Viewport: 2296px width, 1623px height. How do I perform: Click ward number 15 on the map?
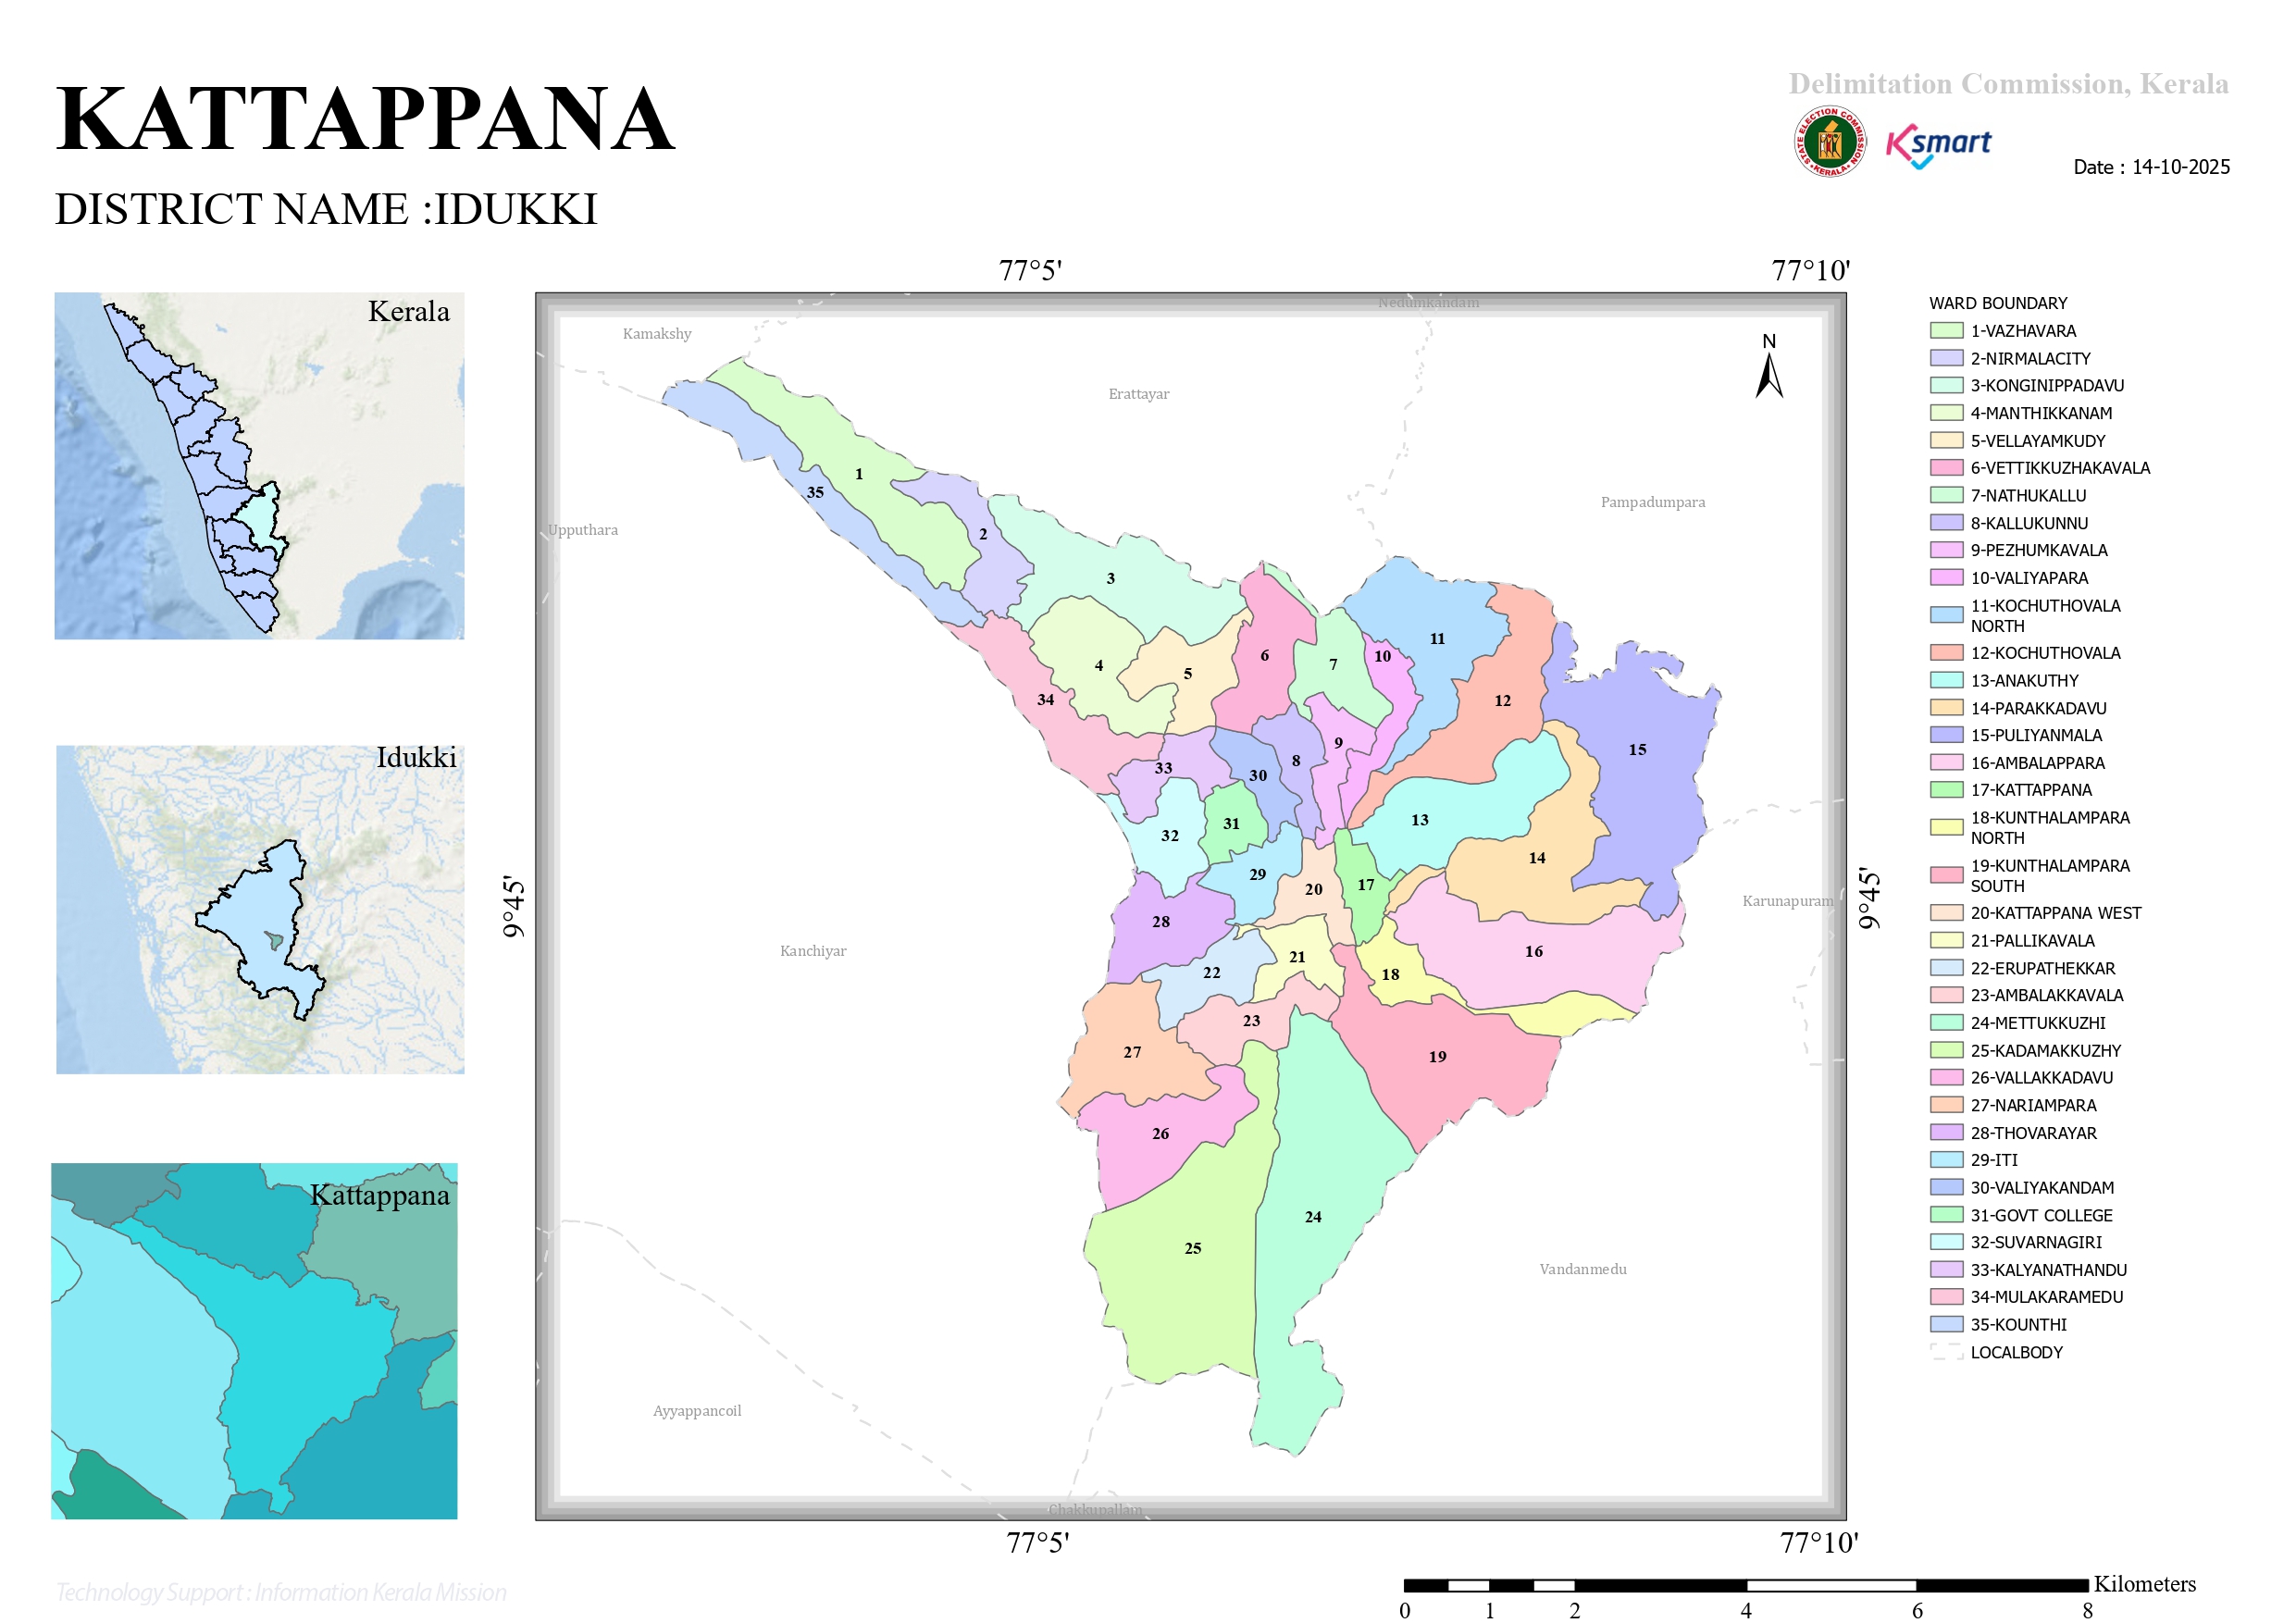pyautogui.click(x=1637, y=749)
